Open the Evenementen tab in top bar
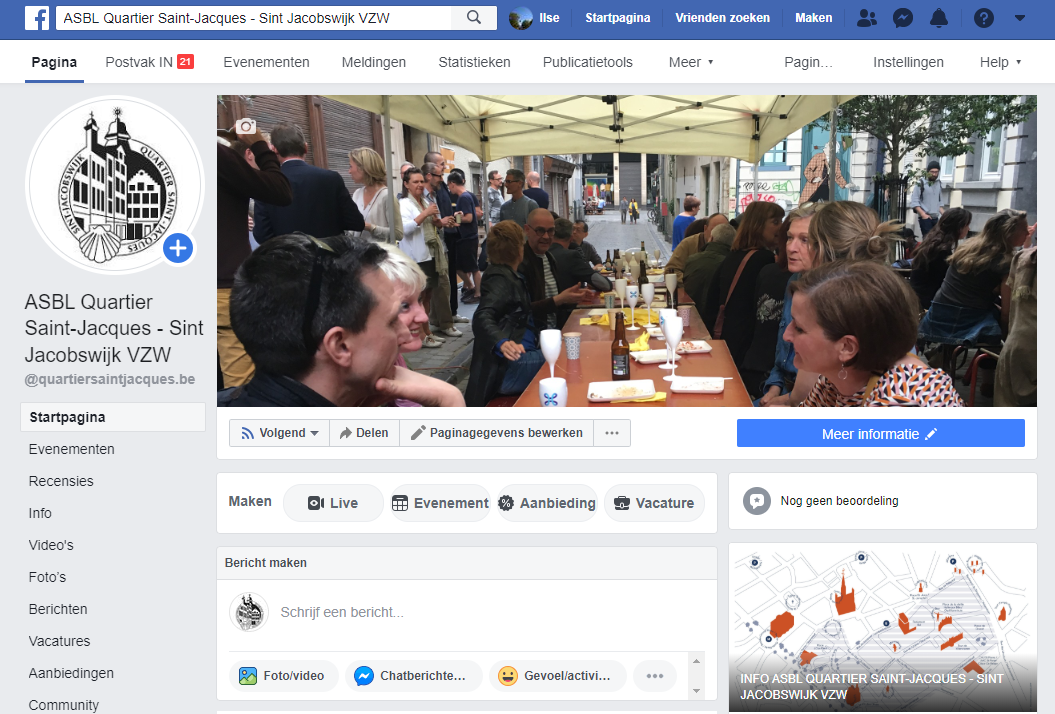 (266, 62)
